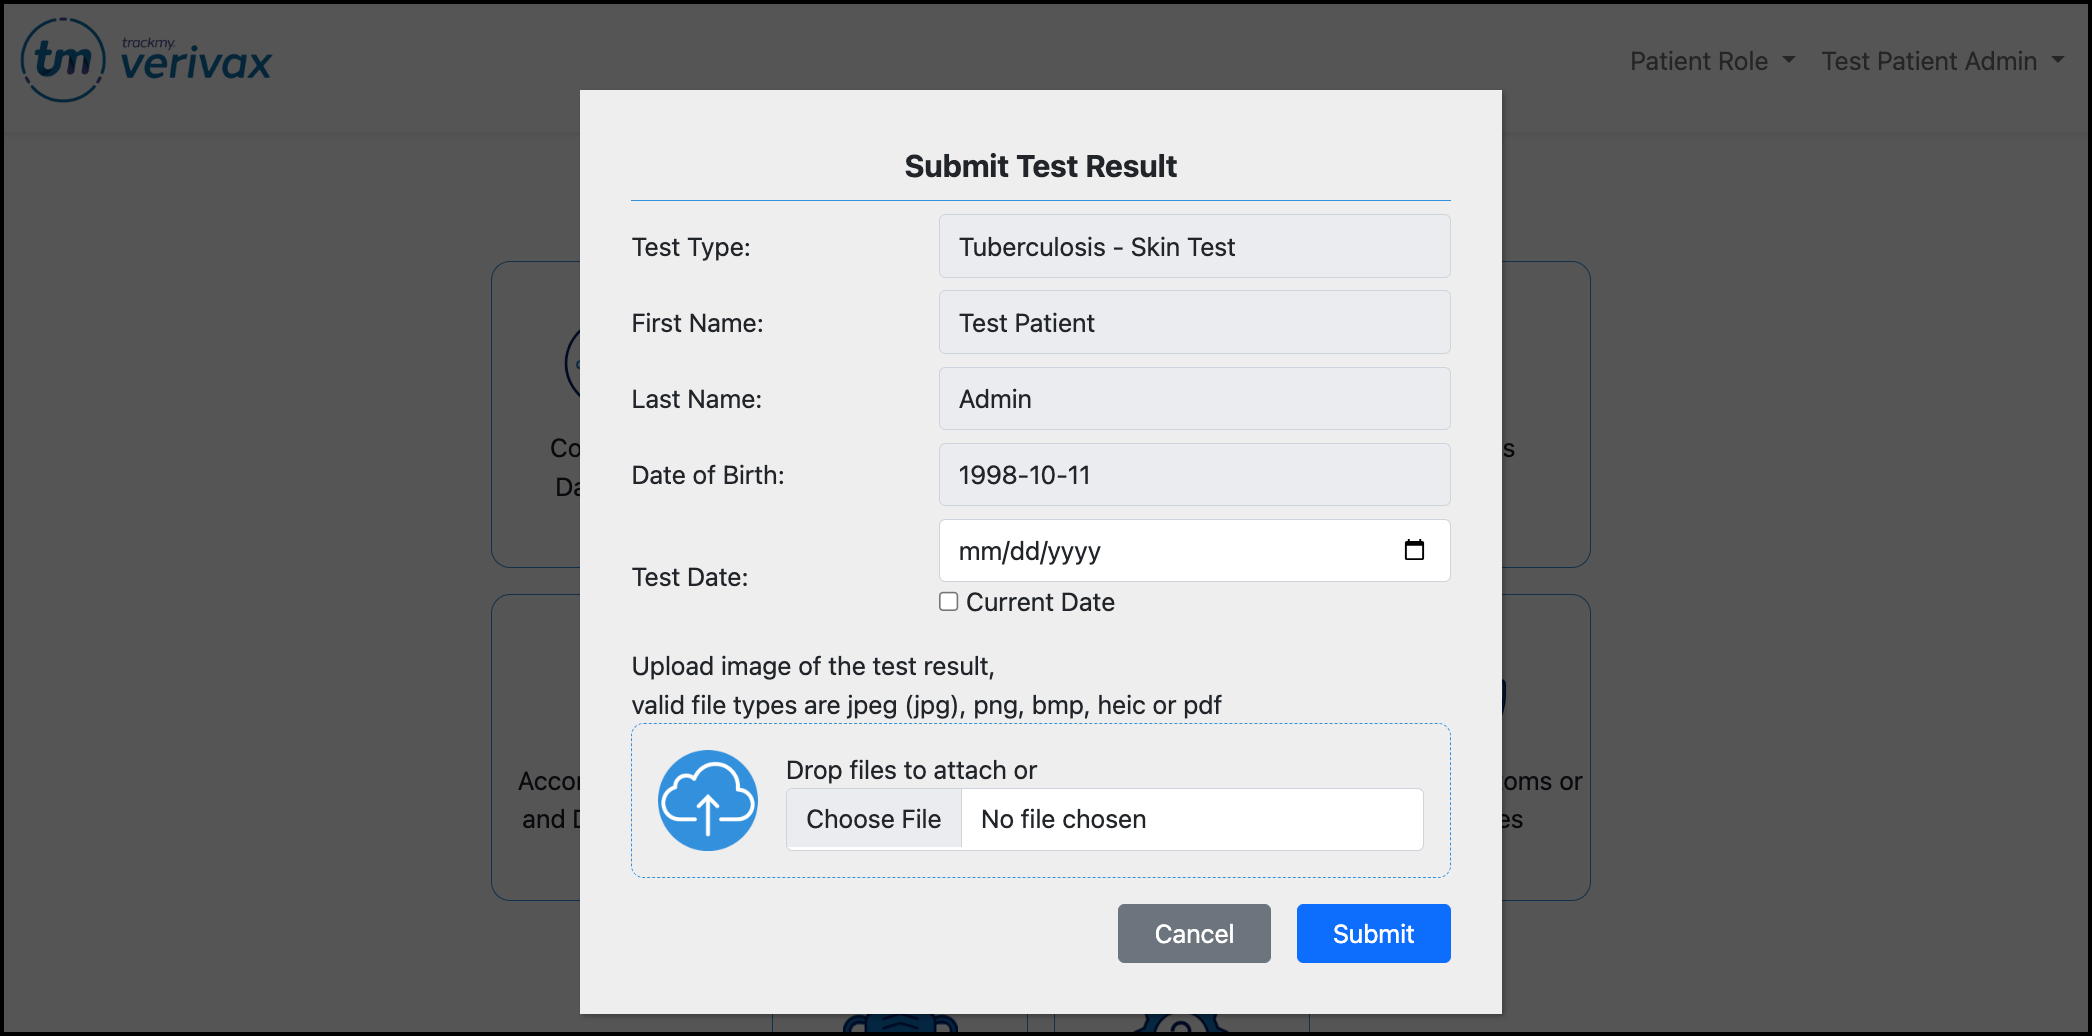Click the 'Test Type:' label

[x=690, y=247]
